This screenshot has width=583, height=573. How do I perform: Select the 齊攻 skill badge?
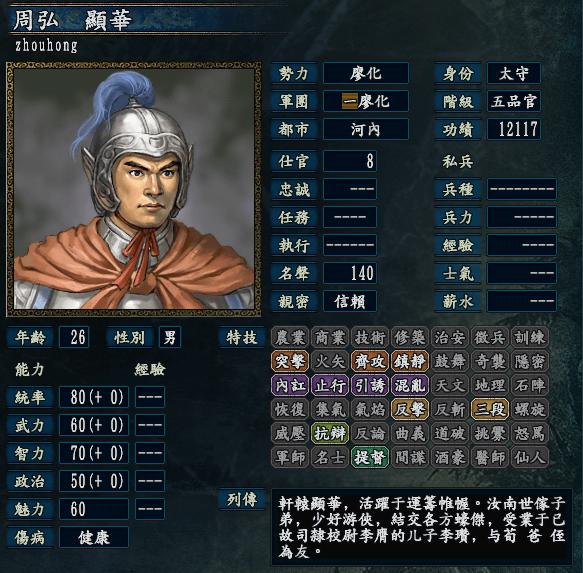pyautogui.click(x=370, y=361)
